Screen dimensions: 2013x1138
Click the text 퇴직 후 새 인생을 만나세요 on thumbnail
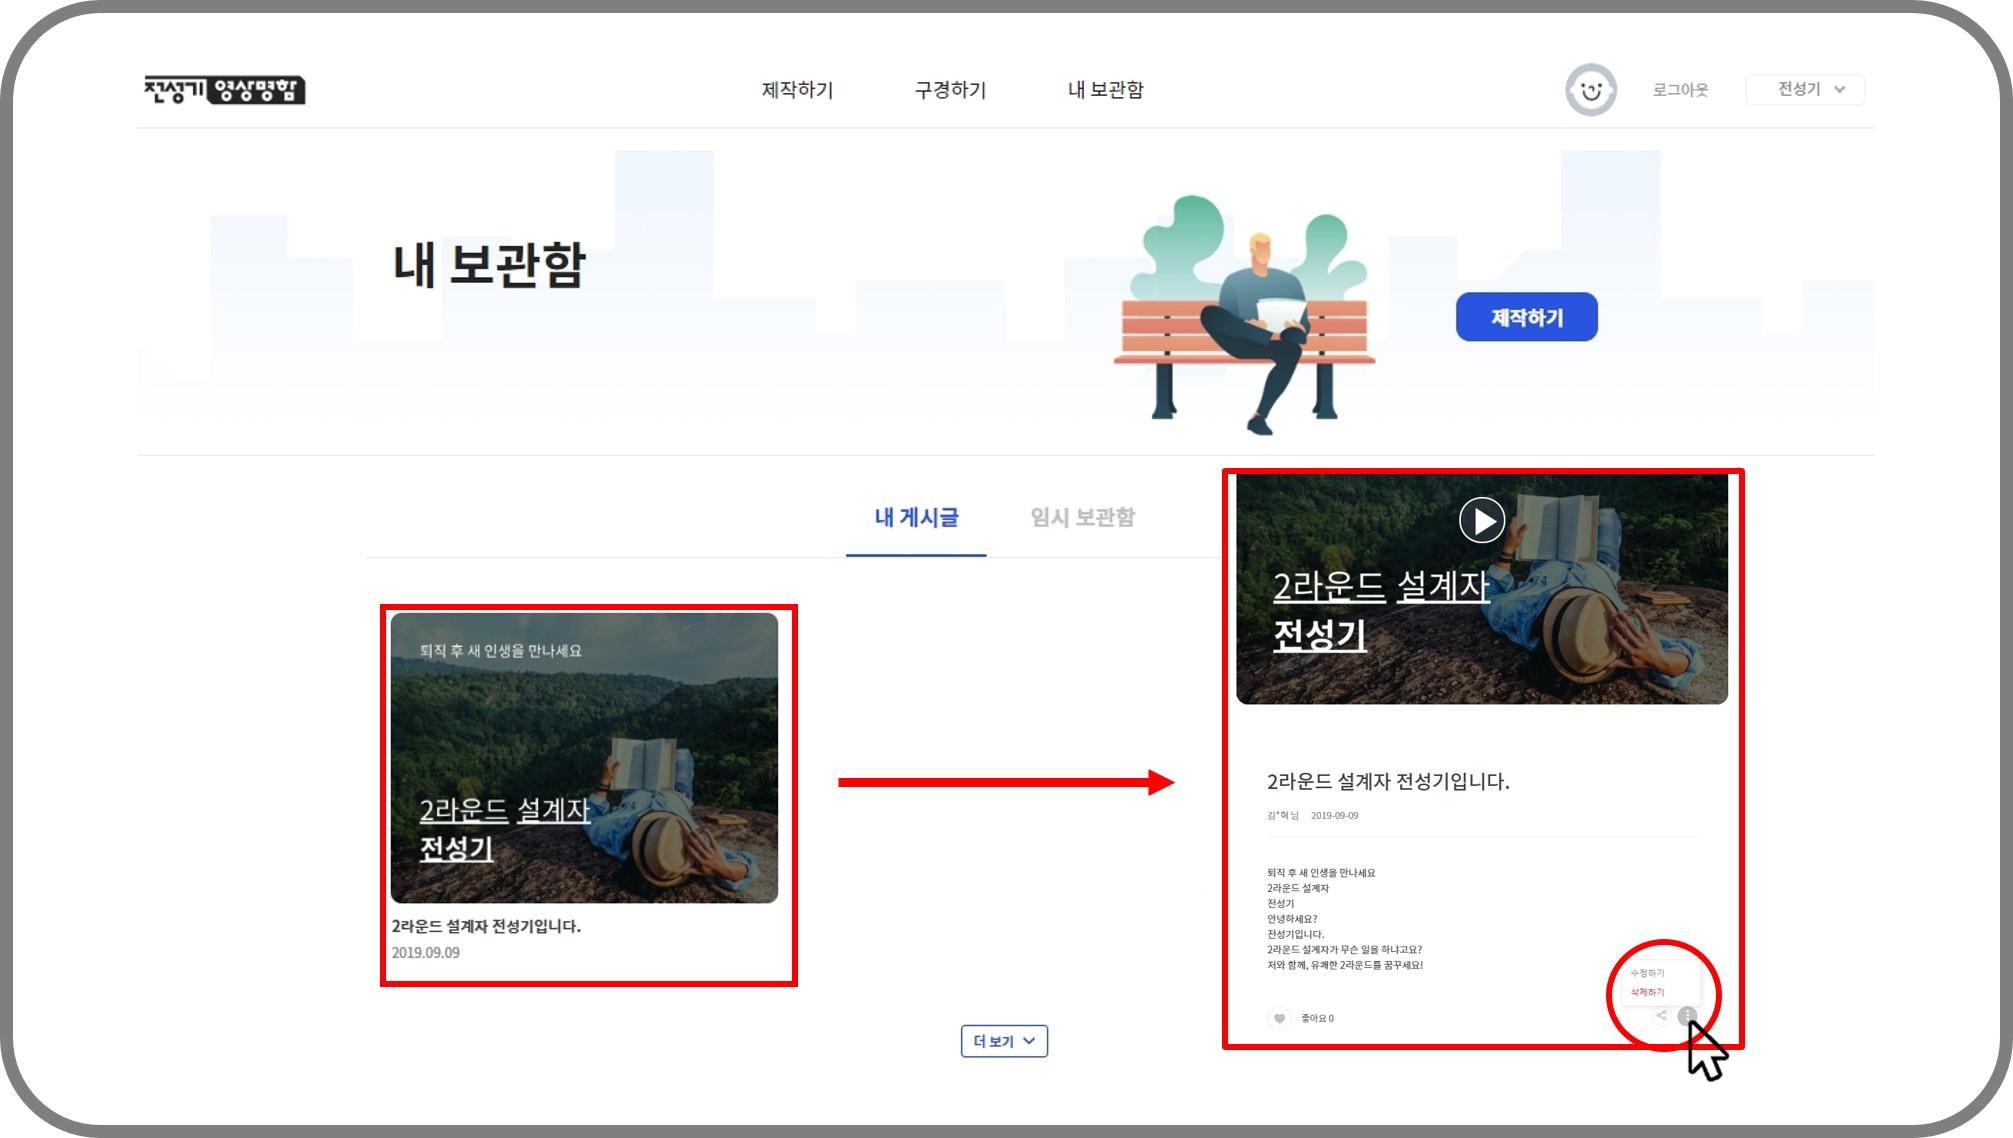[x=500, y=650]
